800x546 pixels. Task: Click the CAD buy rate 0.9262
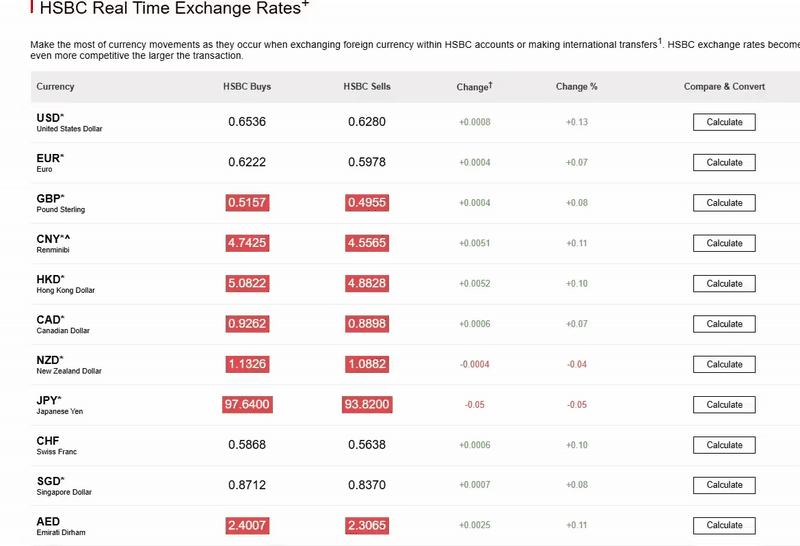pos(247,323)
